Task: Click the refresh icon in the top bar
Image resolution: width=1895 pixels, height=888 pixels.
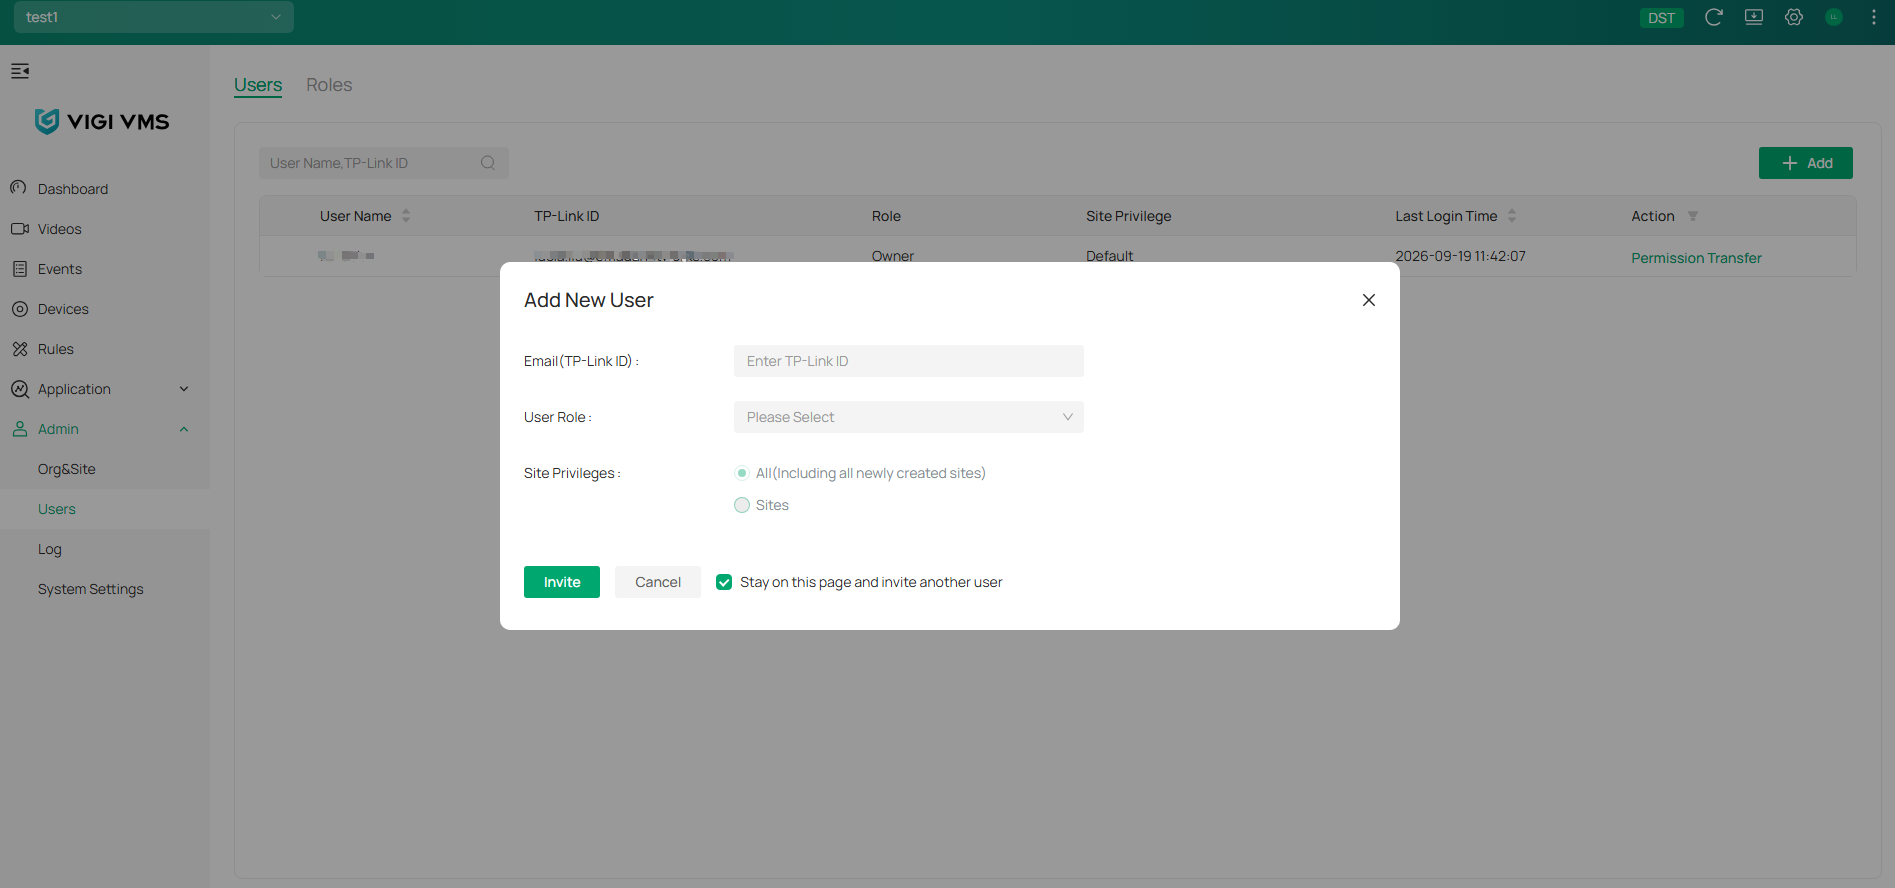Action: (x=1713, y=17)
